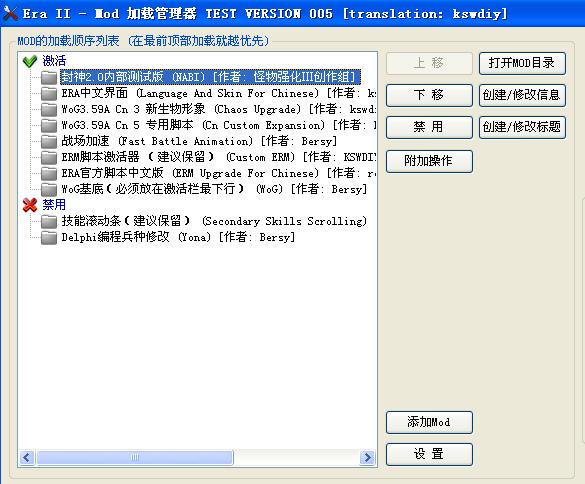585x484 pixels.
Task: Click folder icon of ERA中文界面 mod
Action: pos(49,93)
